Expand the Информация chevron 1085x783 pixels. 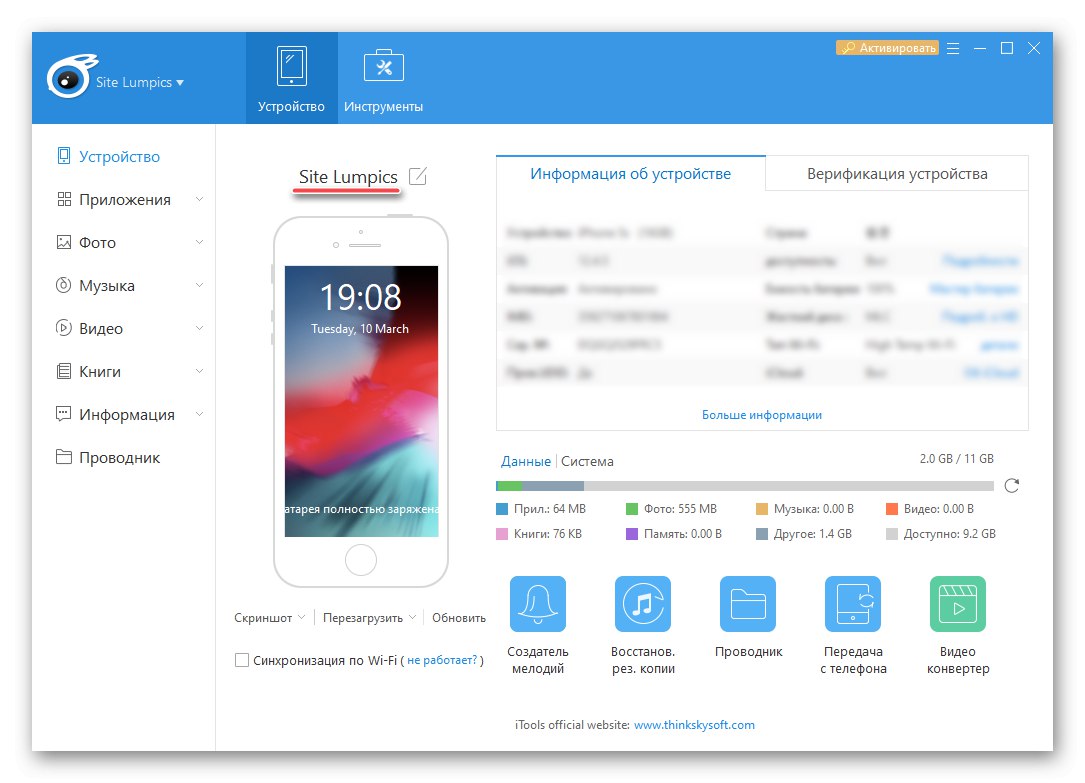pos(199,414)
